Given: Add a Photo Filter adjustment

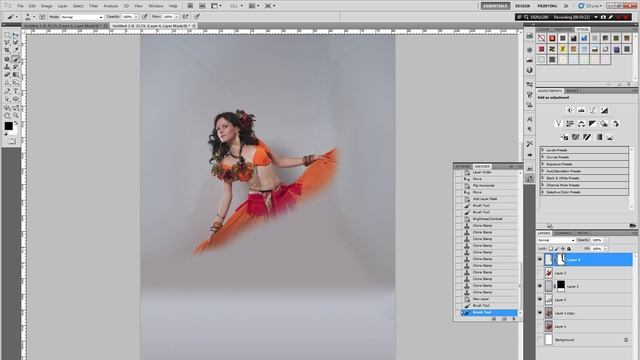Looking at the screenshot, I should 604,124.
